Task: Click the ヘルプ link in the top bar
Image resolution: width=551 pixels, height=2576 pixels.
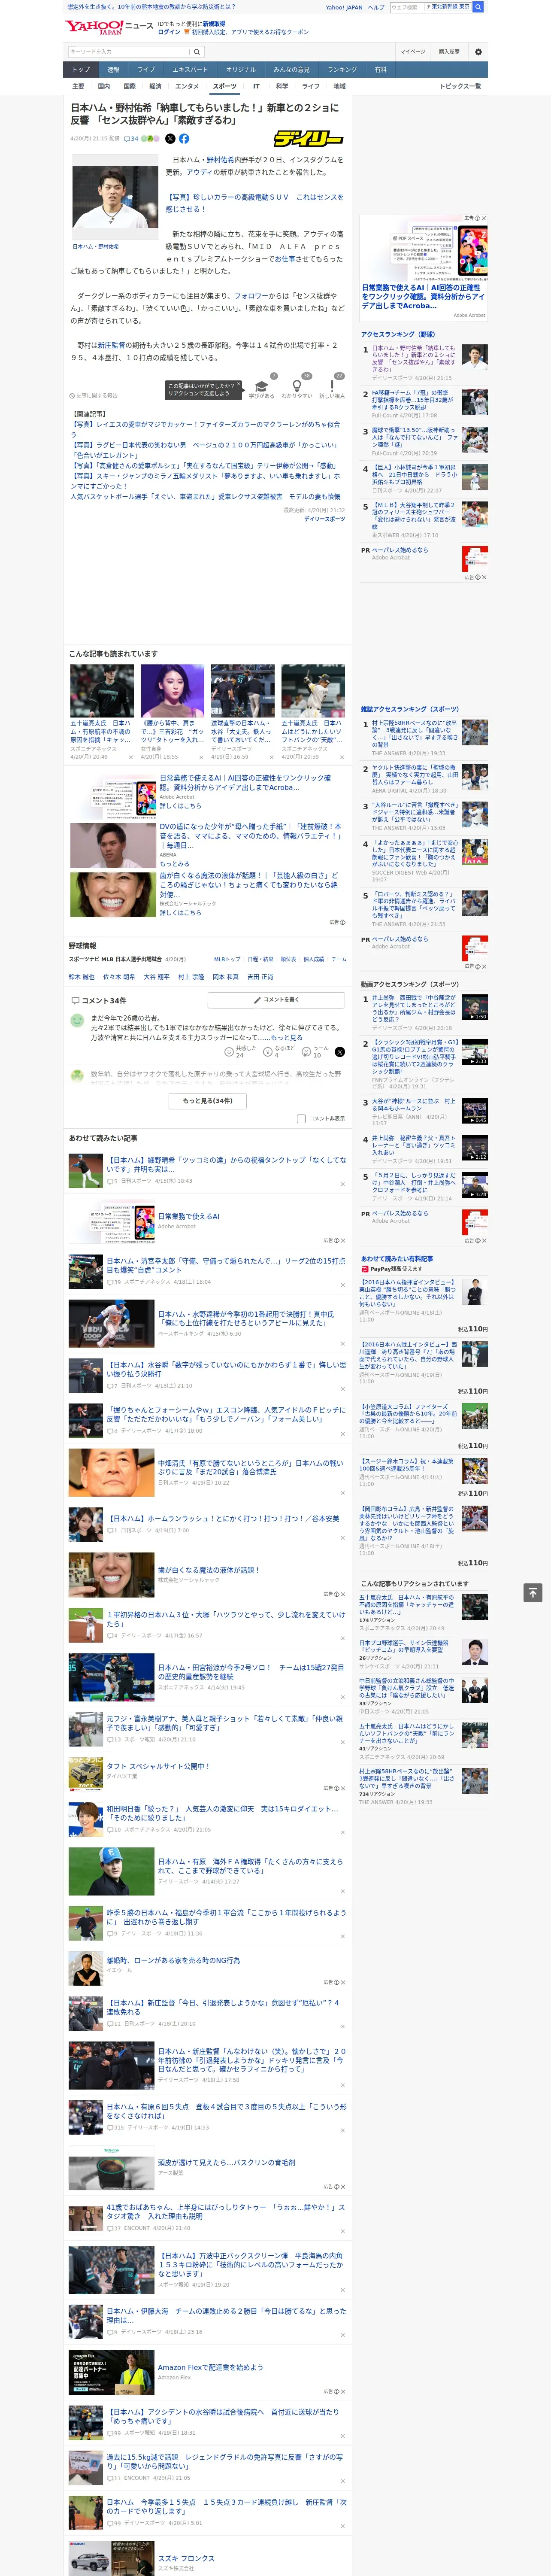Action: coord(375,7)
